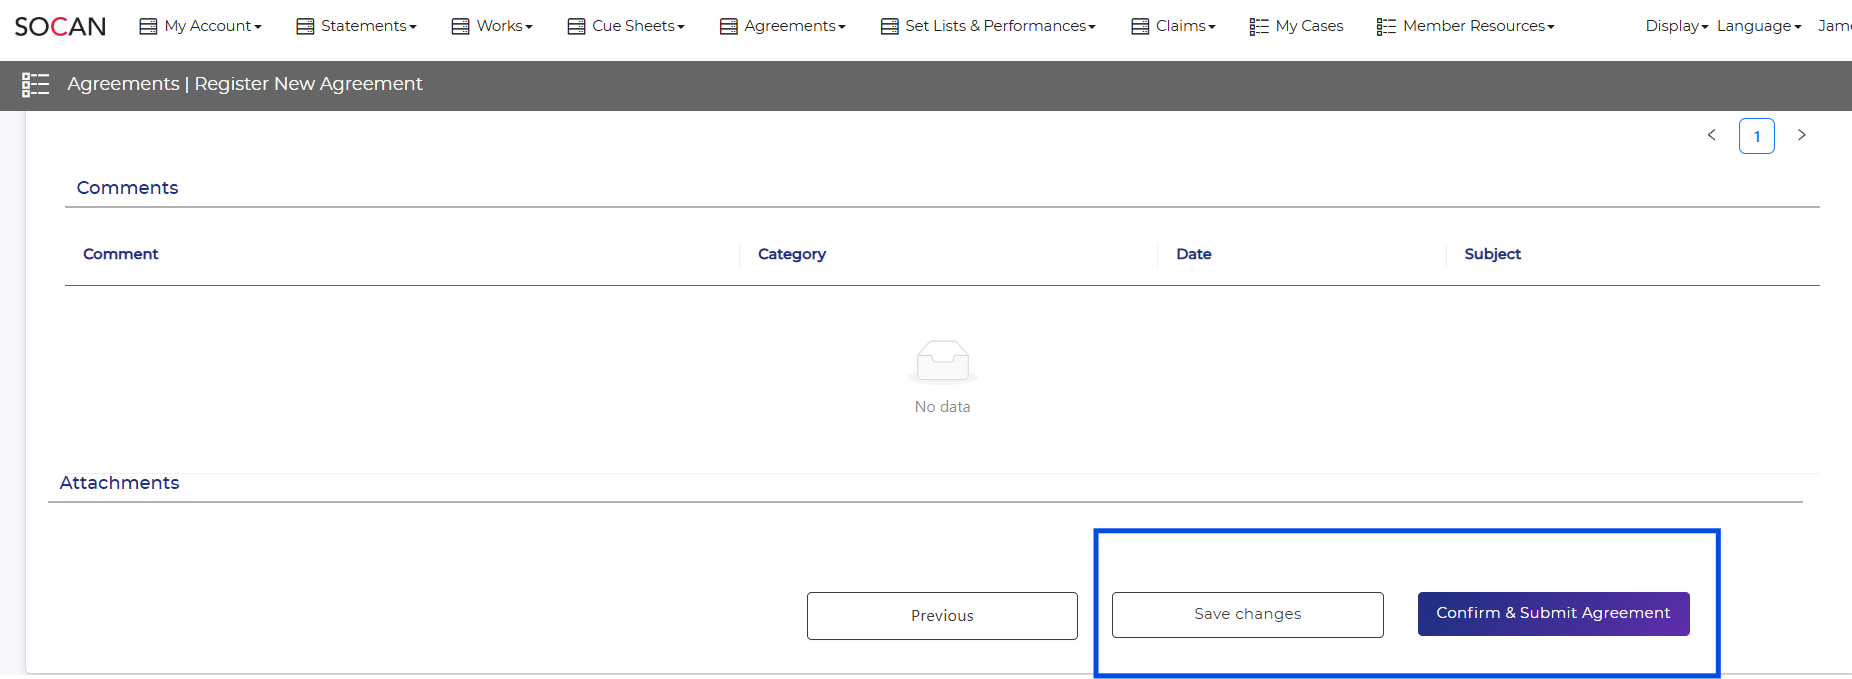The height and width of the screenshot is (679, 1852).
Task: Click the Previous button
Action: pos(942,616)
